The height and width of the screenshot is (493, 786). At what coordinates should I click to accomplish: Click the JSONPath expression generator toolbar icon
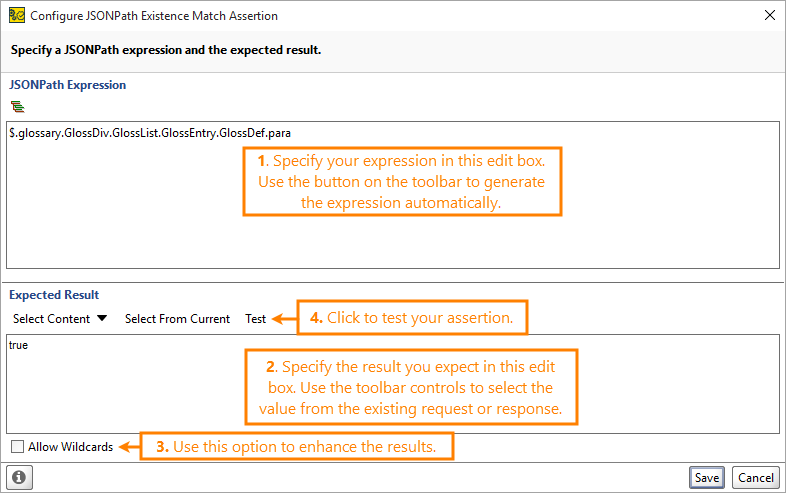tap(18, 107)
